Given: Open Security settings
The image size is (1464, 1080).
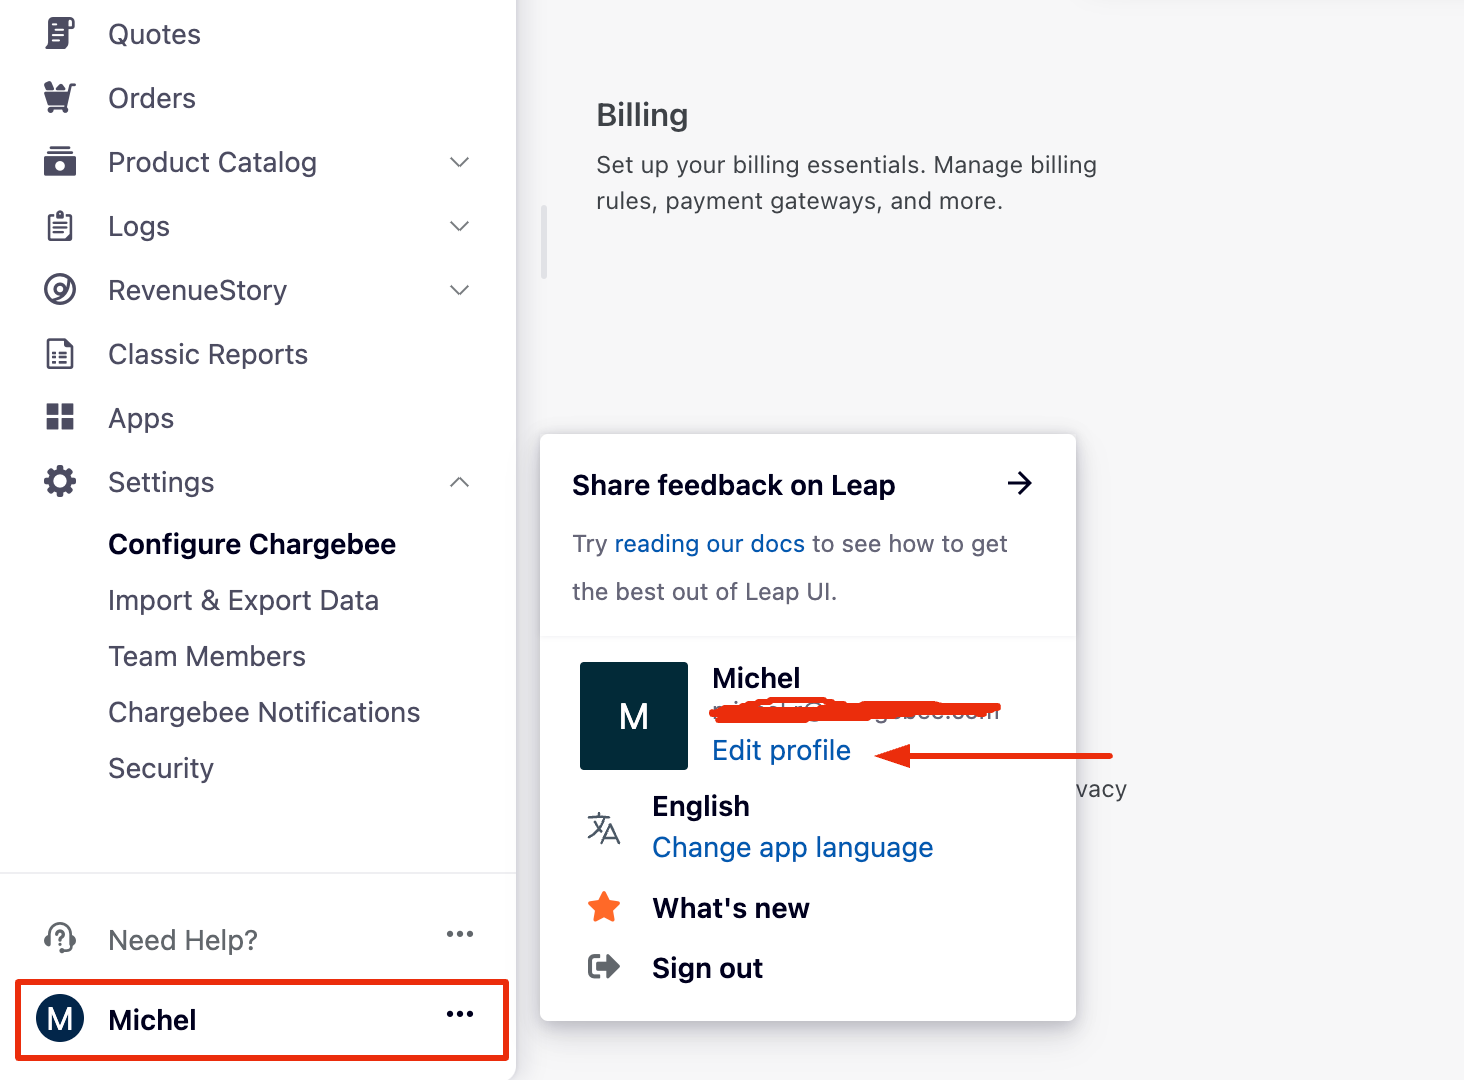Looking at the screenshot, I should click(x=161, y=768).
